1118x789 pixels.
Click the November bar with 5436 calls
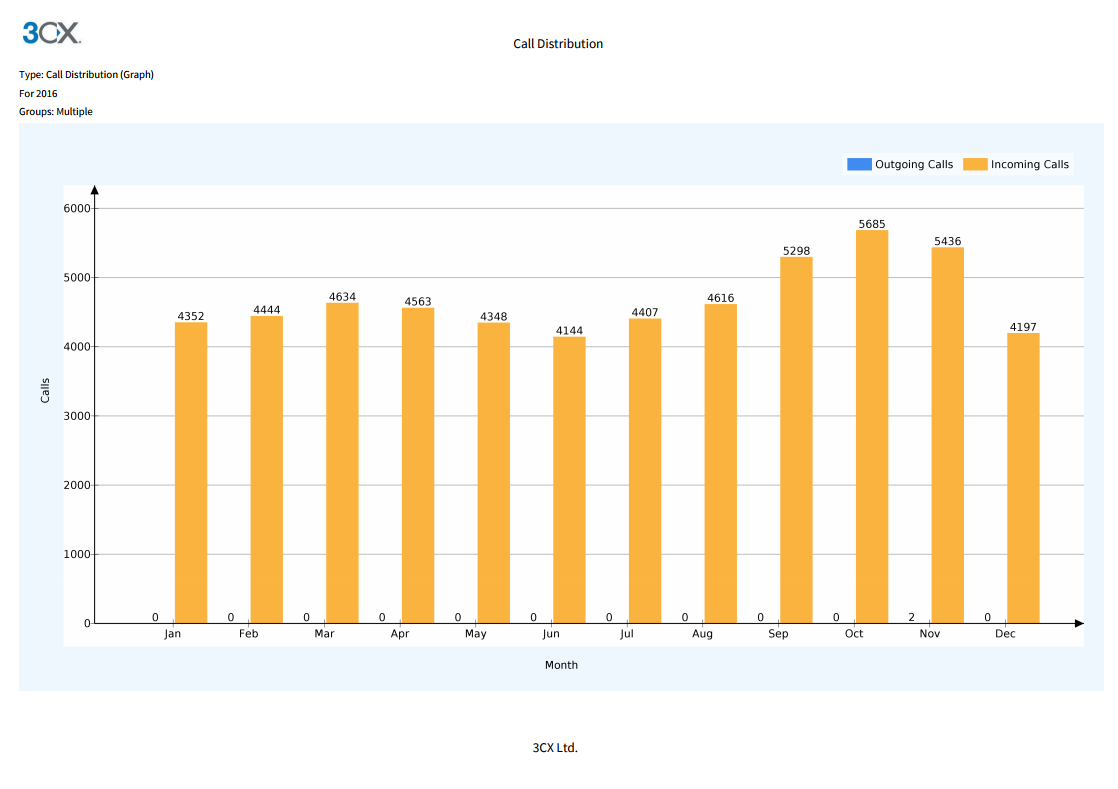947,435
